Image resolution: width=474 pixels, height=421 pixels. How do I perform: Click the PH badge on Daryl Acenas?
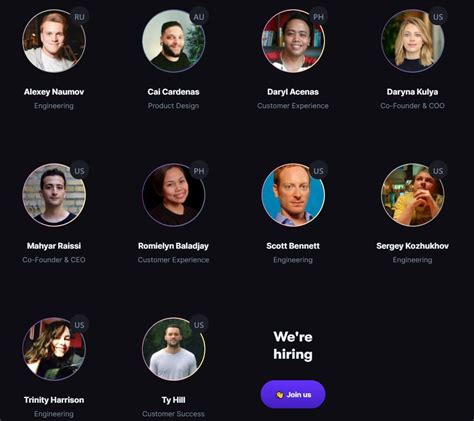click(x=318, y=17)
